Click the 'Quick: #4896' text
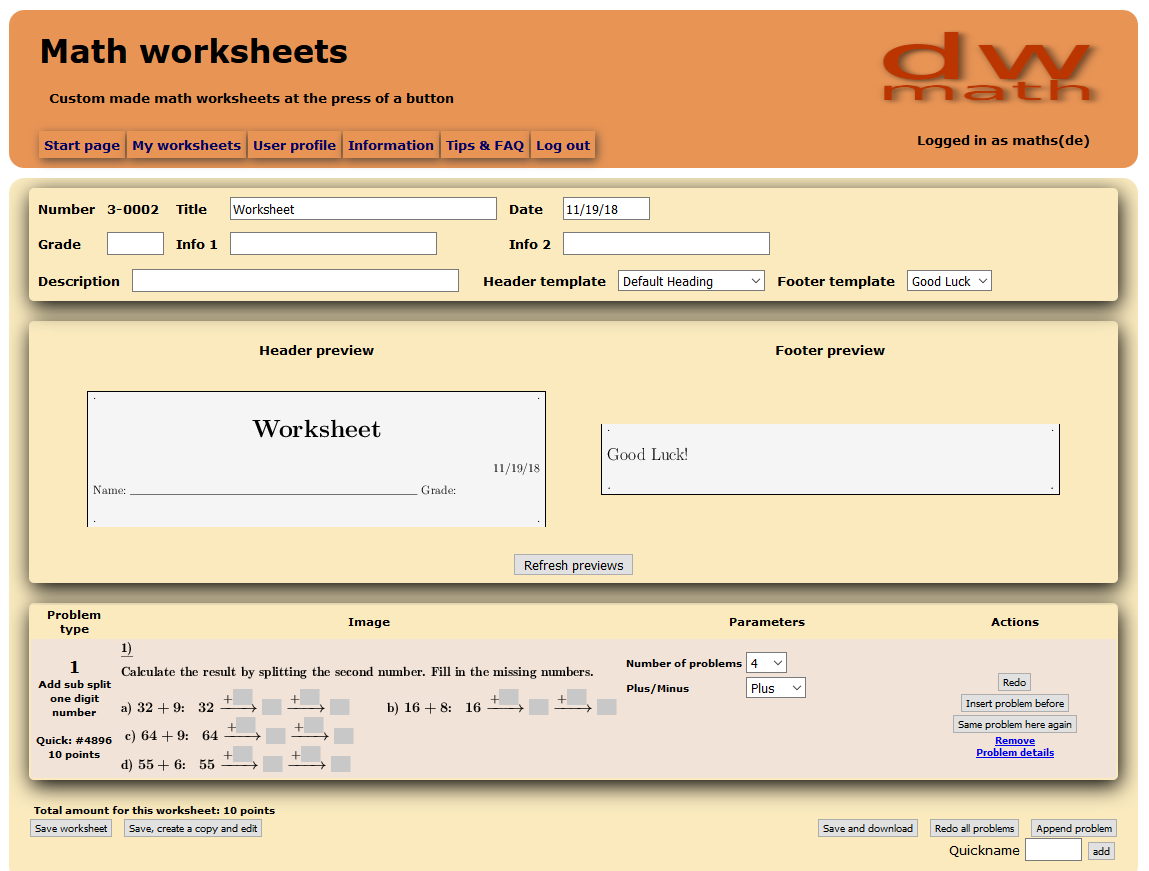1149x871 pixels. pos(74,741)
